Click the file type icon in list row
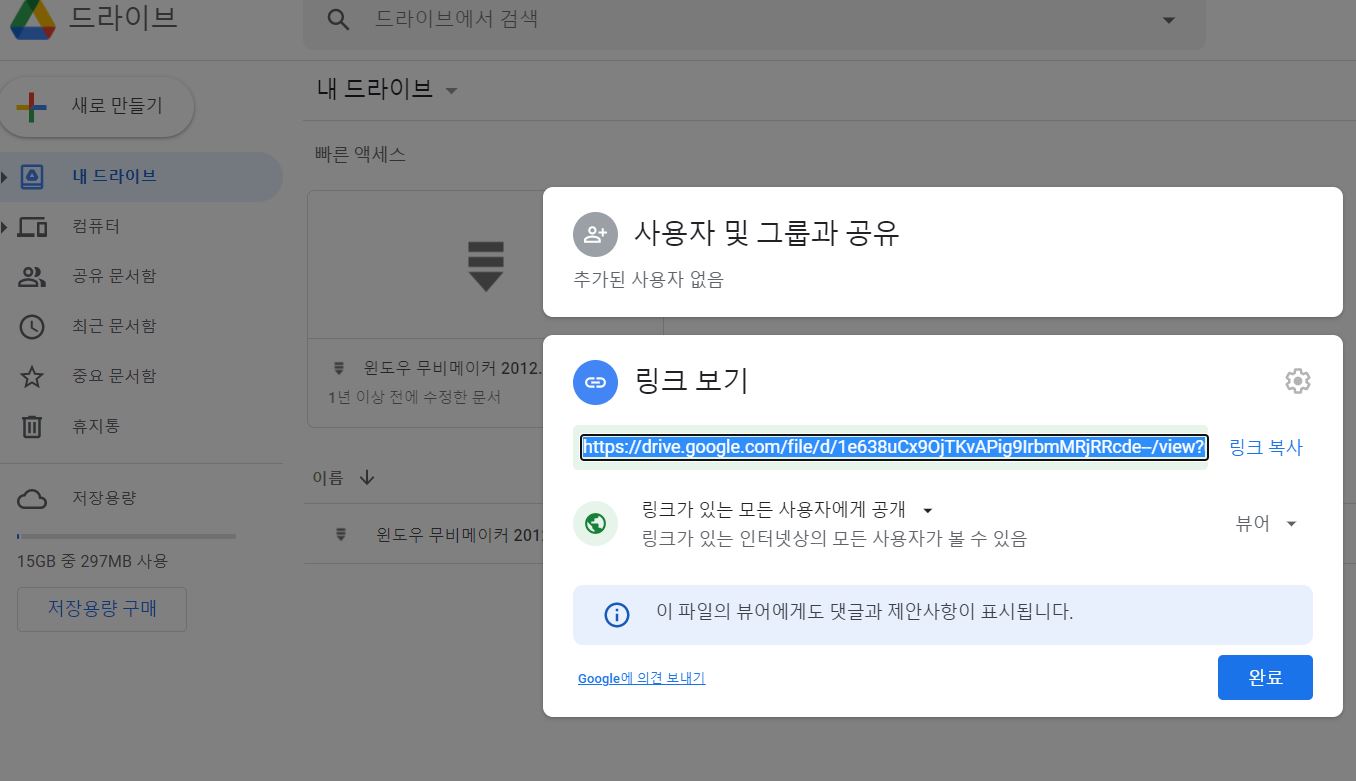Screen dimensions: 1356x781 (341, 535)
